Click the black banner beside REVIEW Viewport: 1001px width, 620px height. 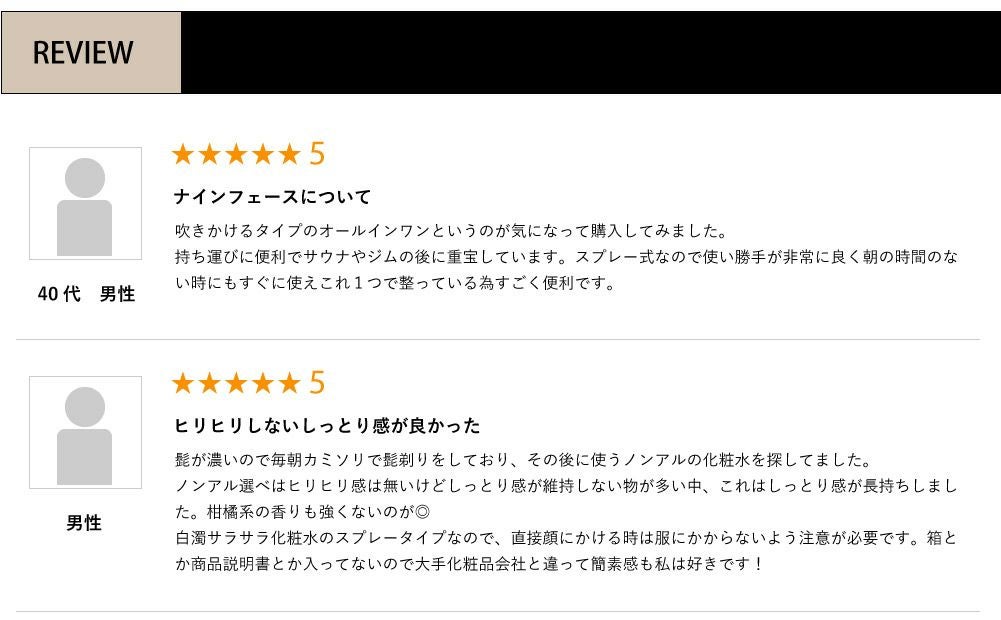tap(590, 53)
